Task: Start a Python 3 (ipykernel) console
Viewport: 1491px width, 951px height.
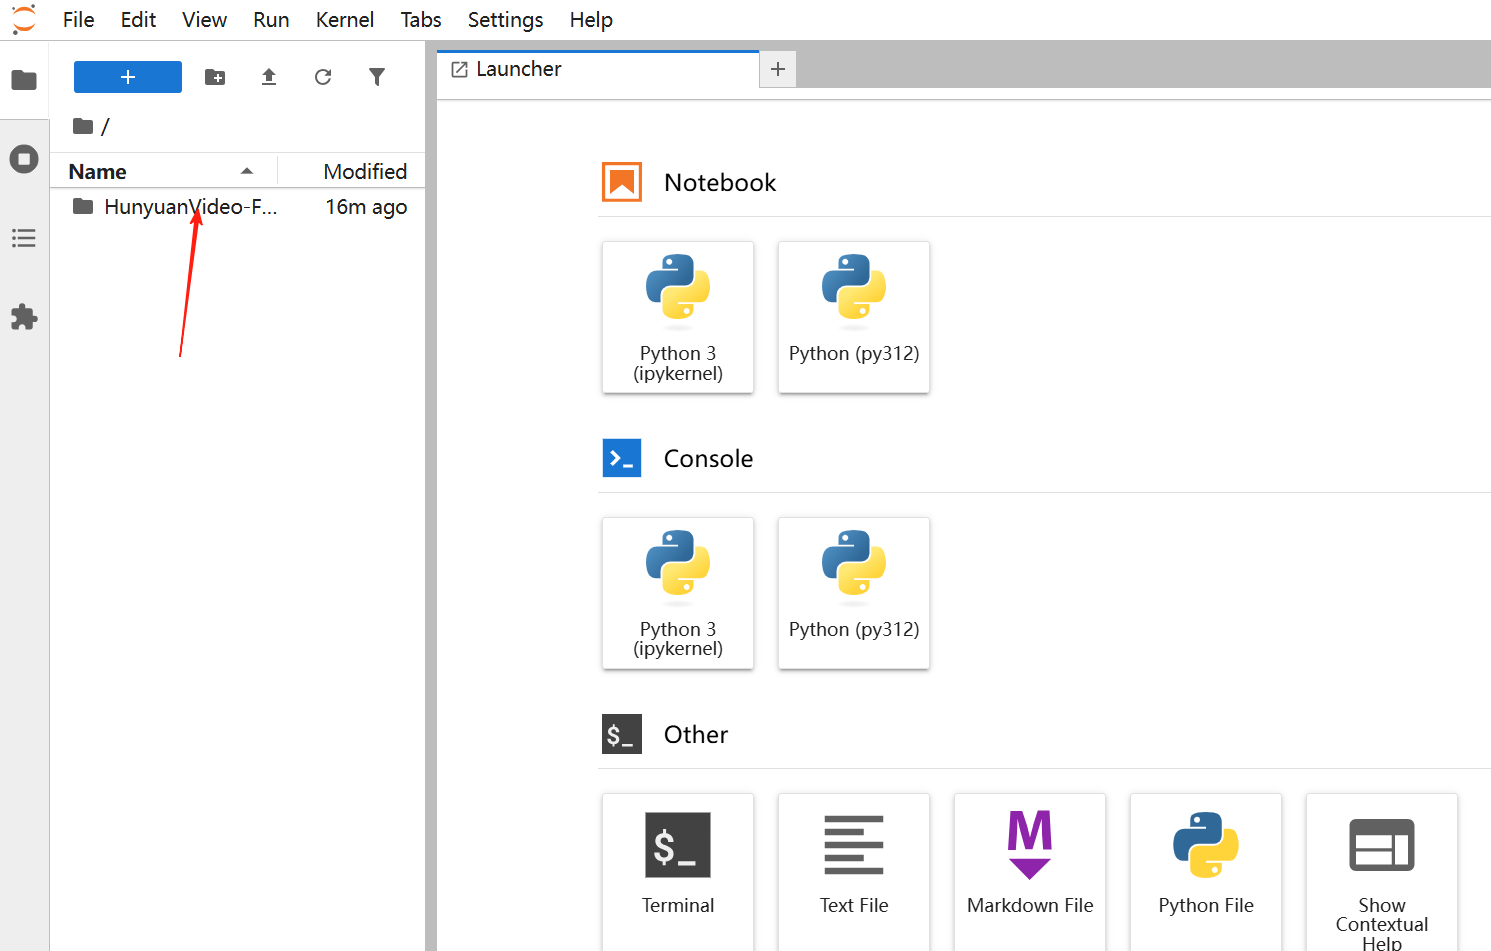Action: [678, 593]
